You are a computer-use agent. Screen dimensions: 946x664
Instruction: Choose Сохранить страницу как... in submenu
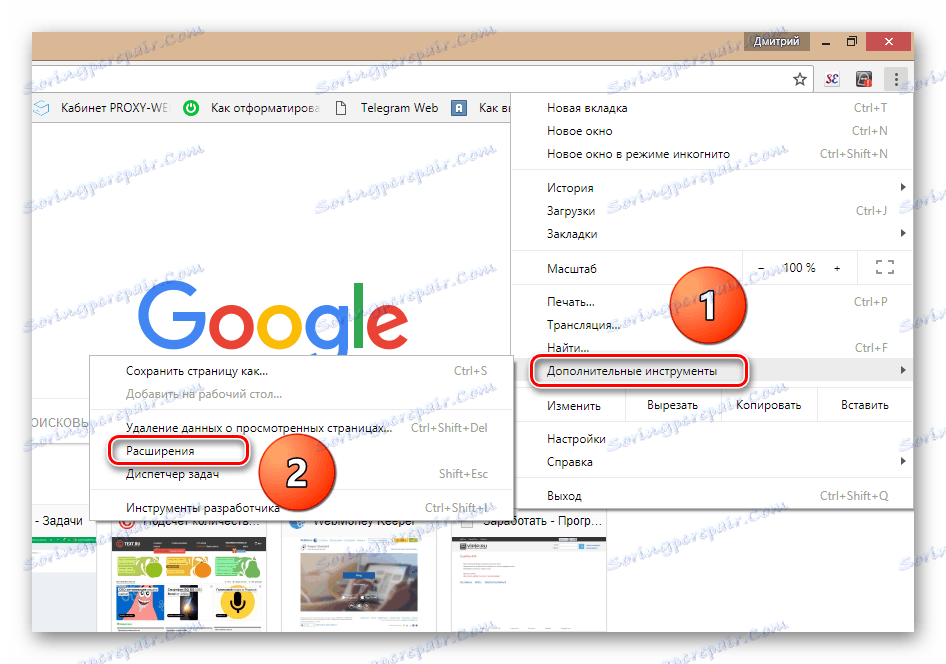click(302, 371)
